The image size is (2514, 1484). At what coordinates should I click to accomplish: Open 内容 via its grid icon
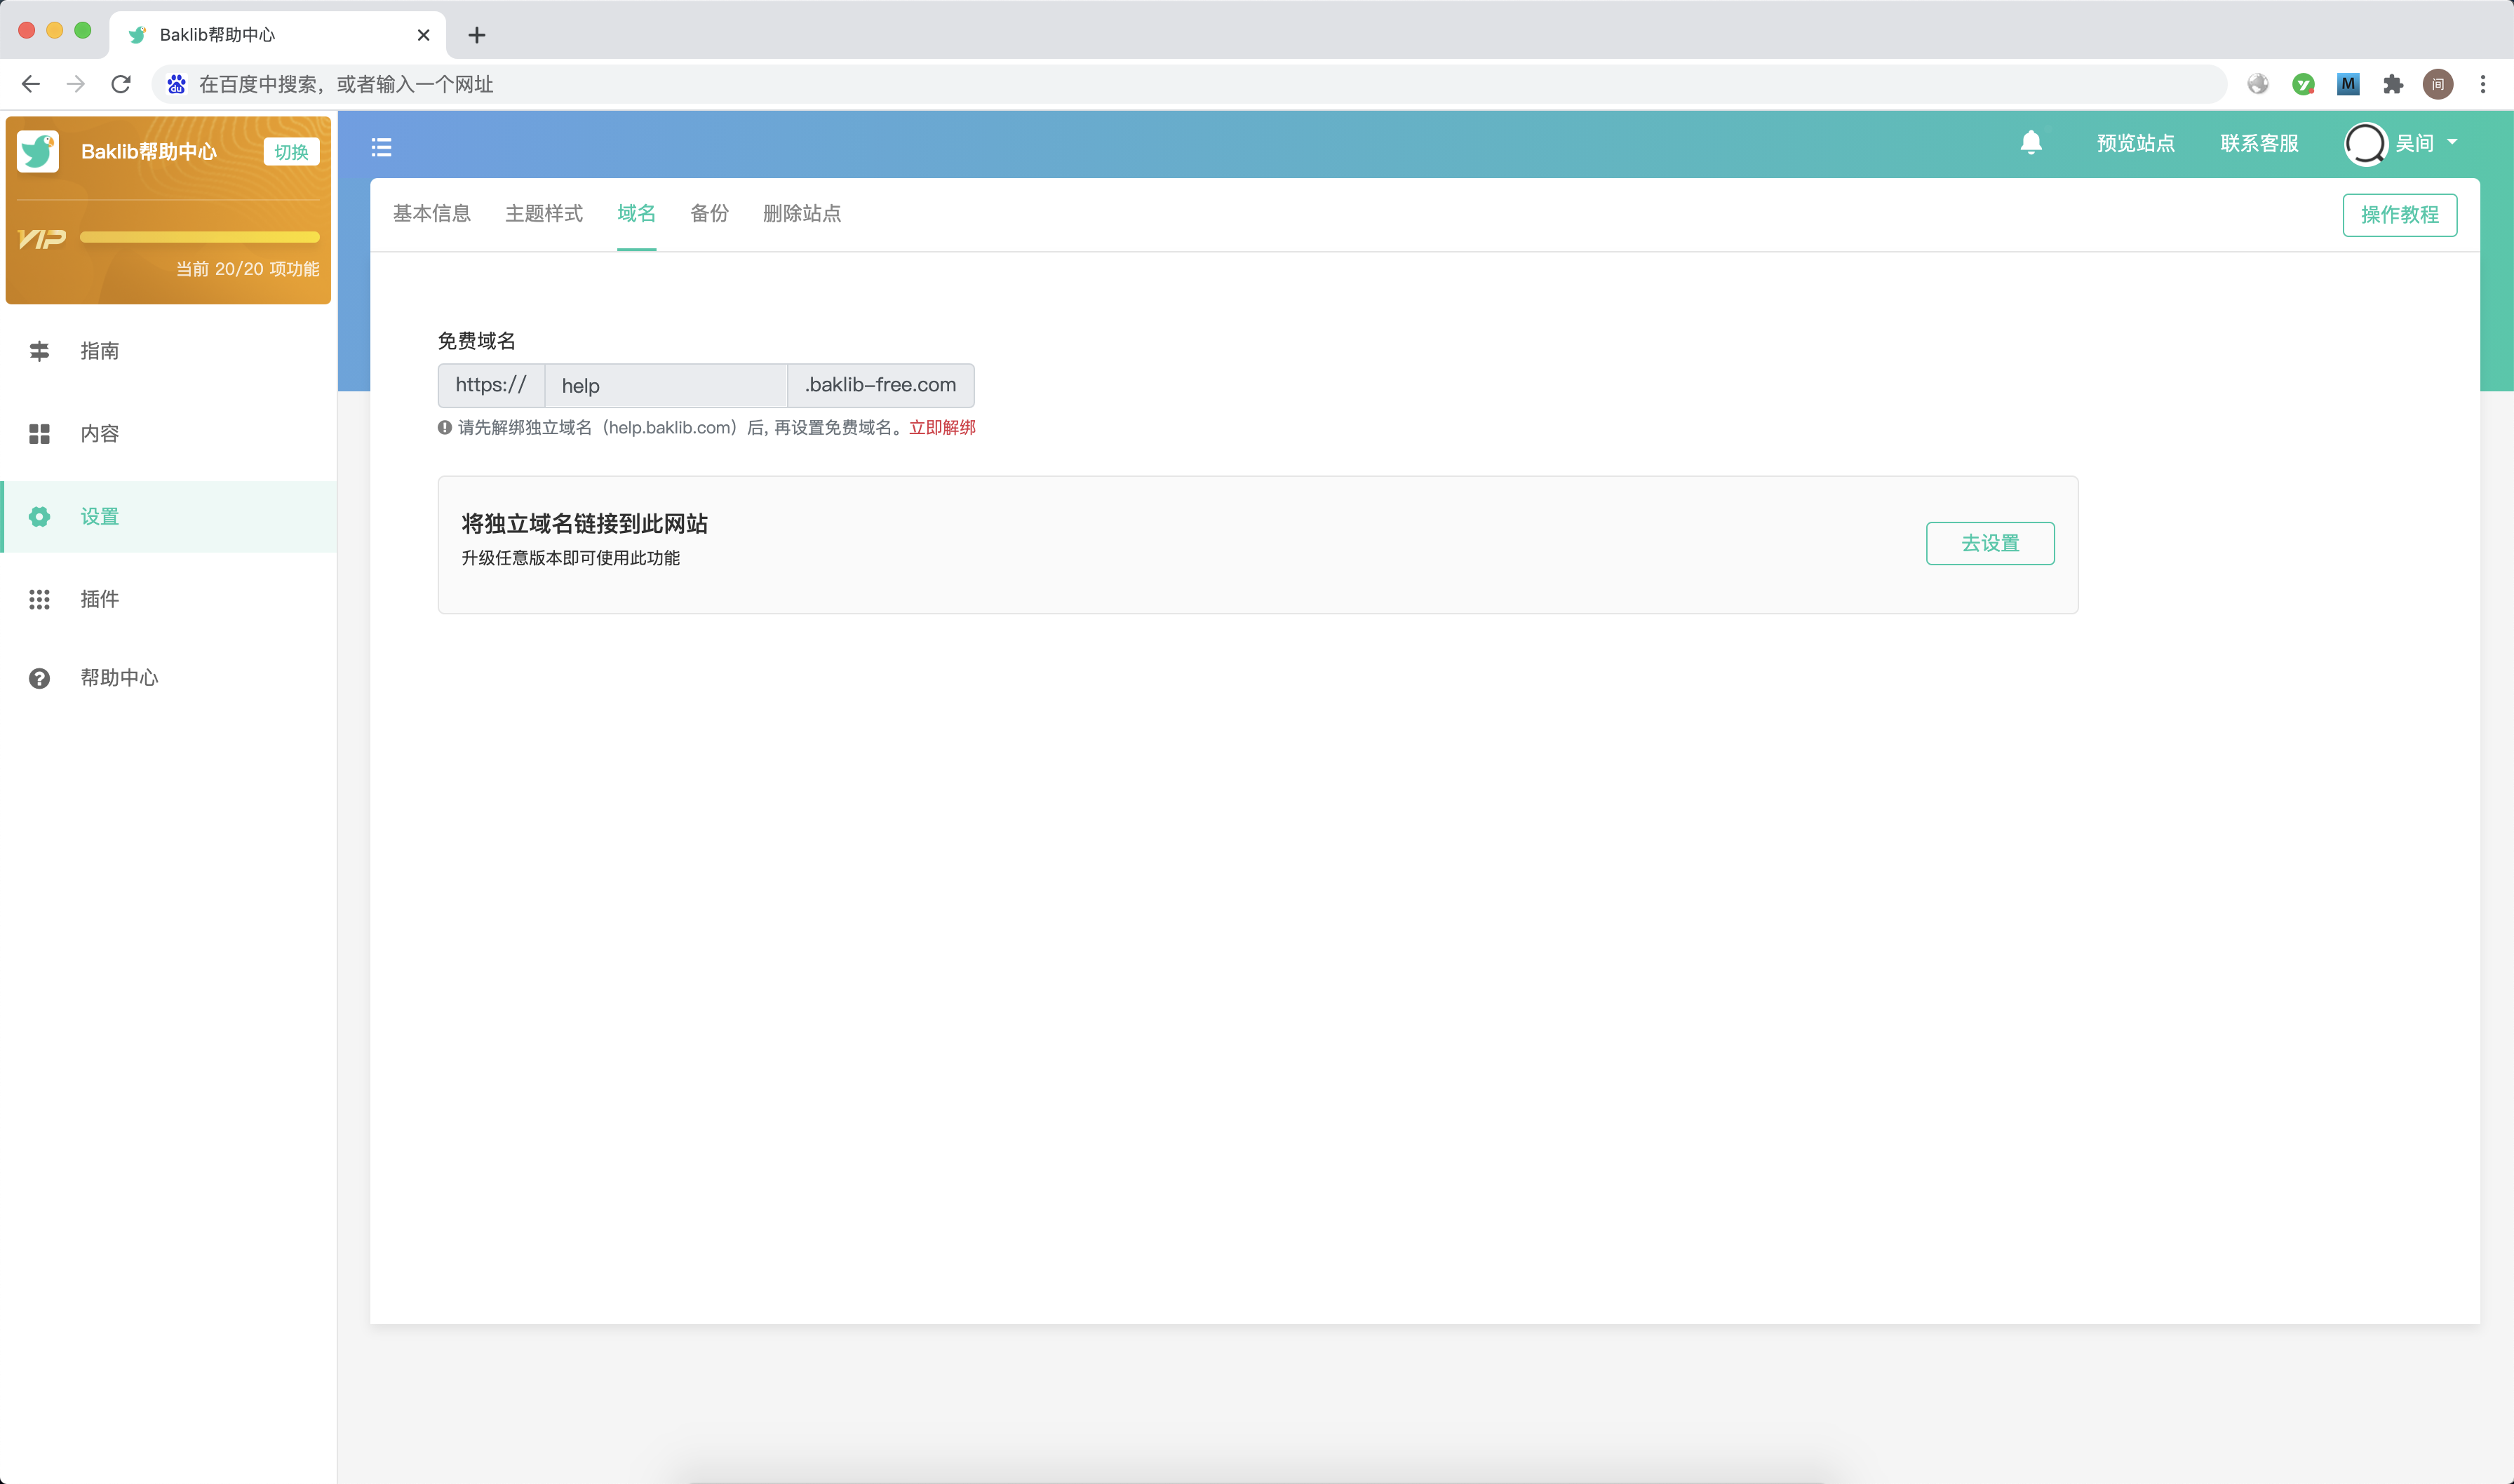(39, 434)
